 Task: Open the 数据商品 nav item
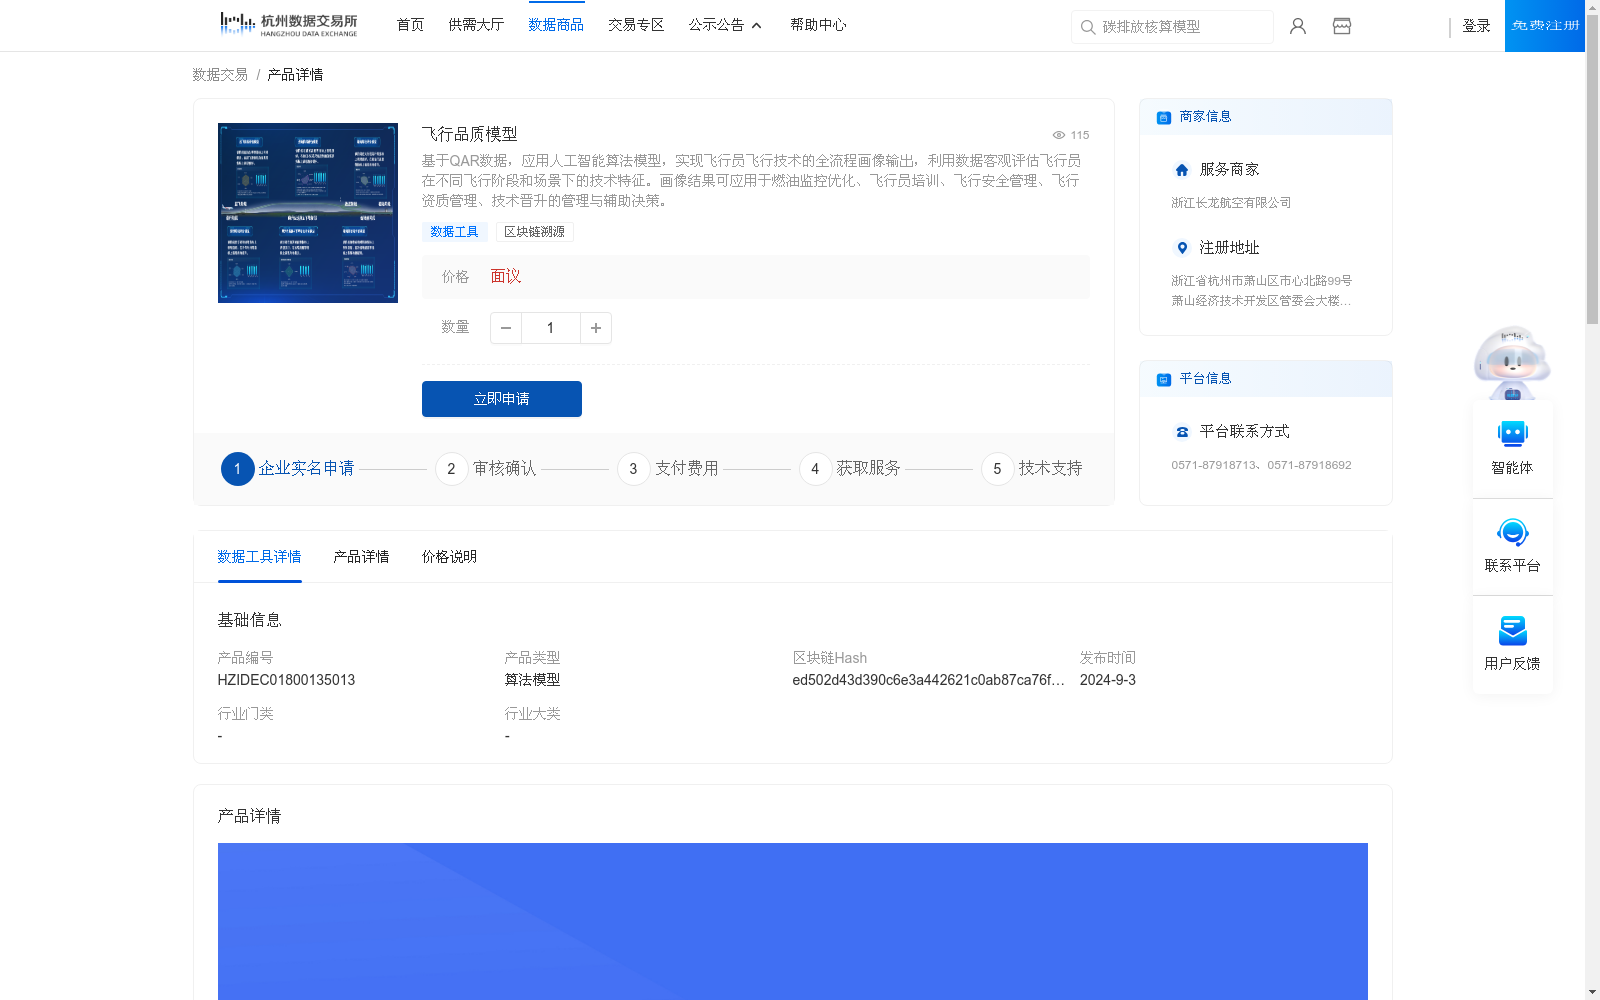click(x=556, y=25)
